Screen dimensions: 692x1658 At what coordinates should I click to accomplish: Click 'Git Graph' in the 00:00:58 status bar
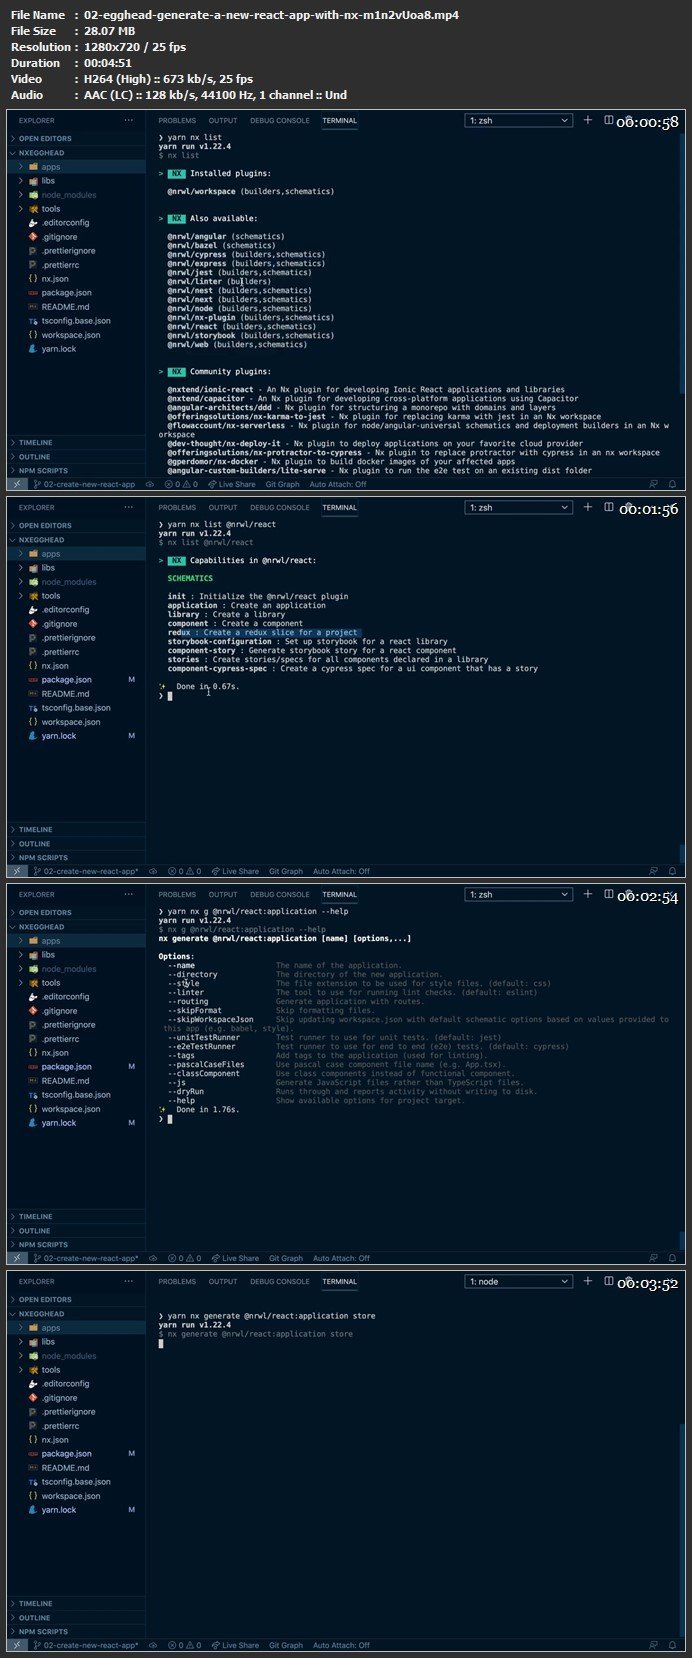[x=285, y=484]
